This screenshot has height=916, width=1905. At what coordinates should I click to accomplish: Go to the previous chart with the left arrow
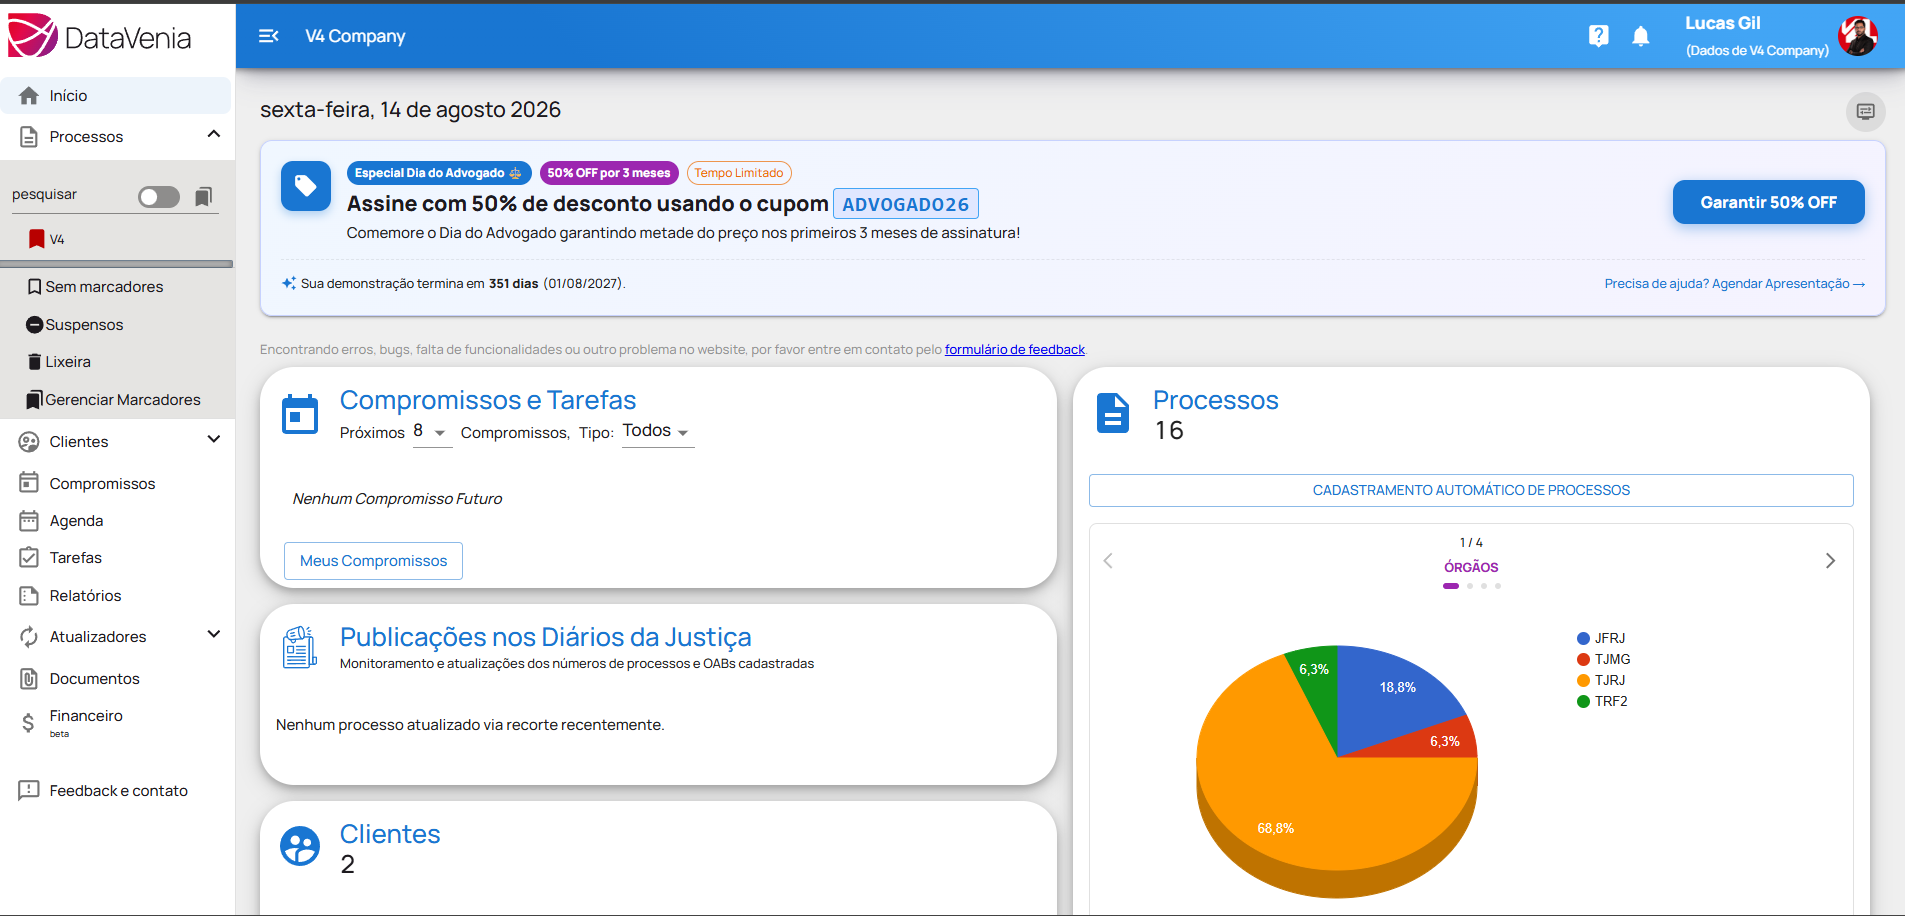coord(1108,561)
